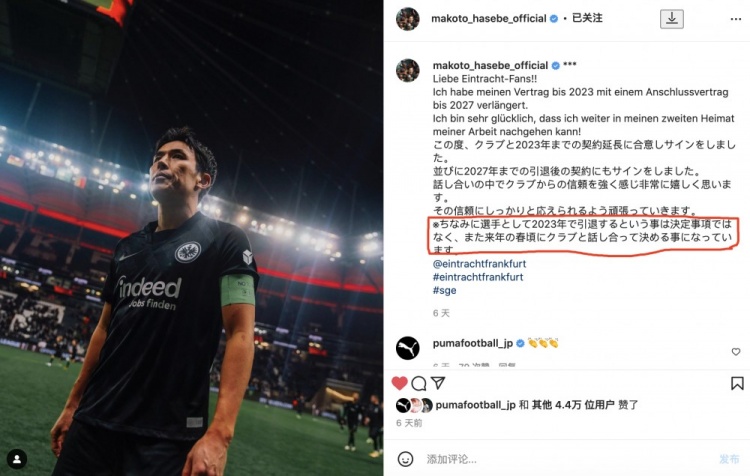Click the blue 发布 post button
The image size is (750, 476).
[729, 459]
